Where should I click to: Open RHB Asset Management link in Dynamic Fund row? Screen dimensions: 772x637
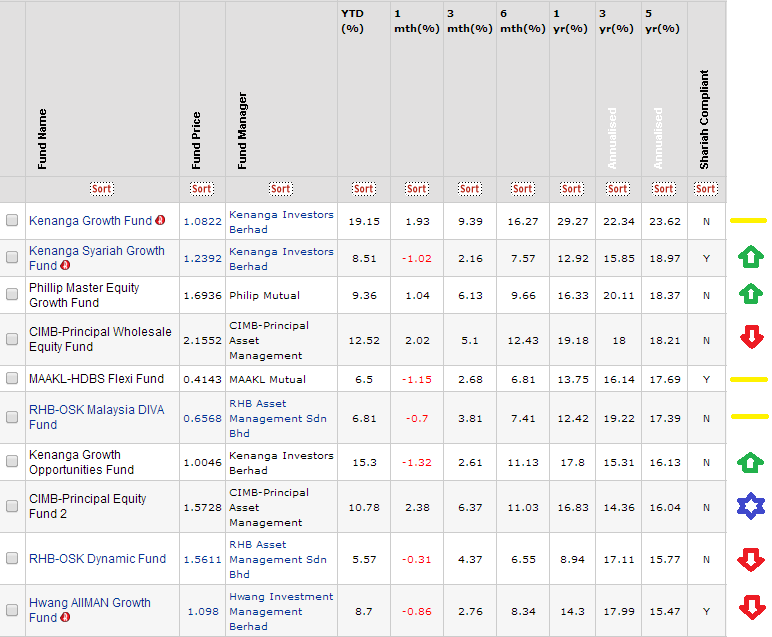(x=278, y=559)
